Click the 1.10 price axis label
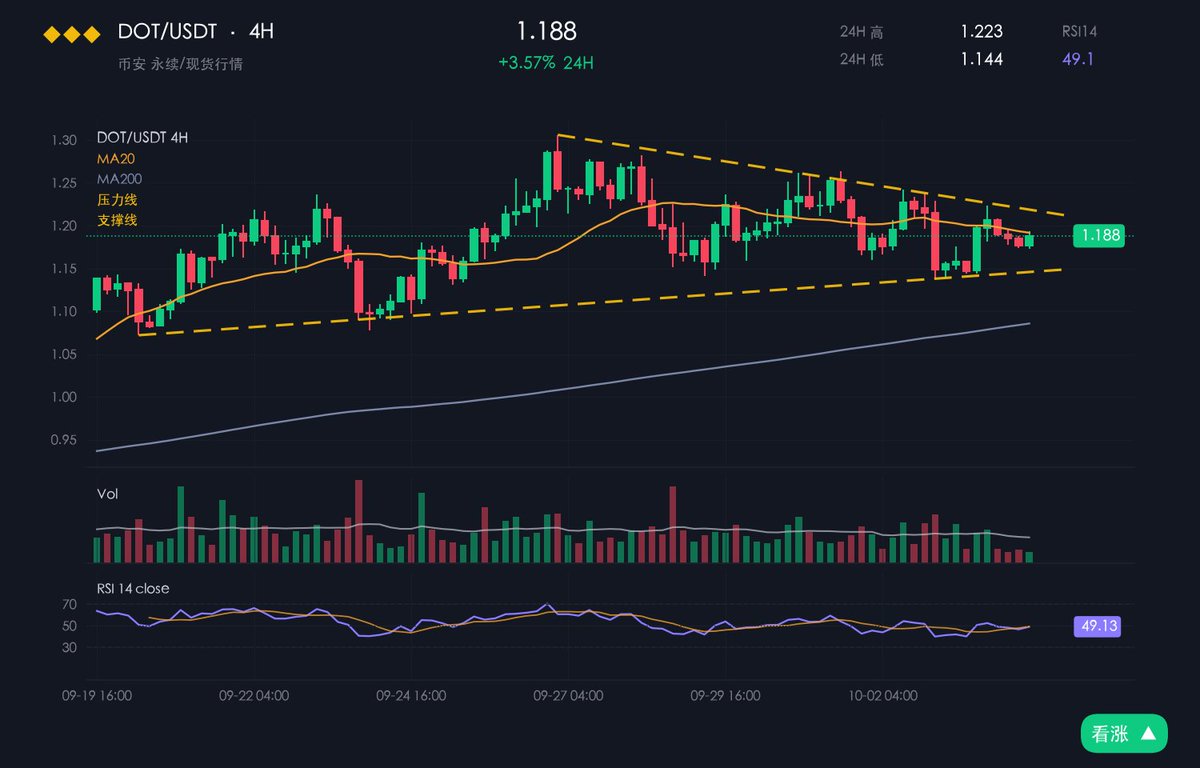1200x768 pixels. 64,312
